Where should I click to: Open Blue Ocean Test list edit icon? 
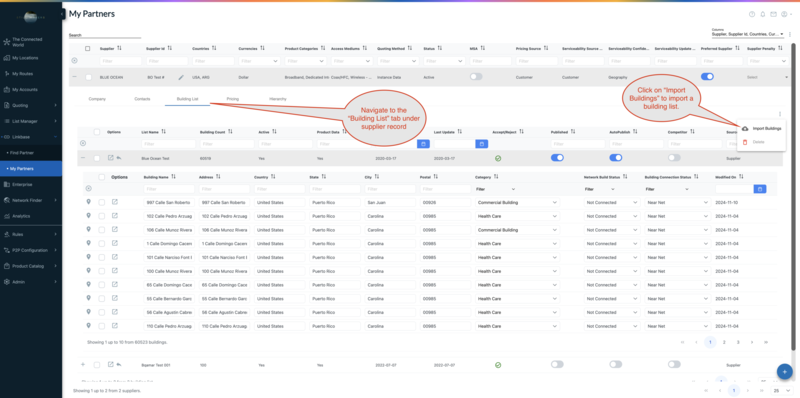(x=111, y=158)
